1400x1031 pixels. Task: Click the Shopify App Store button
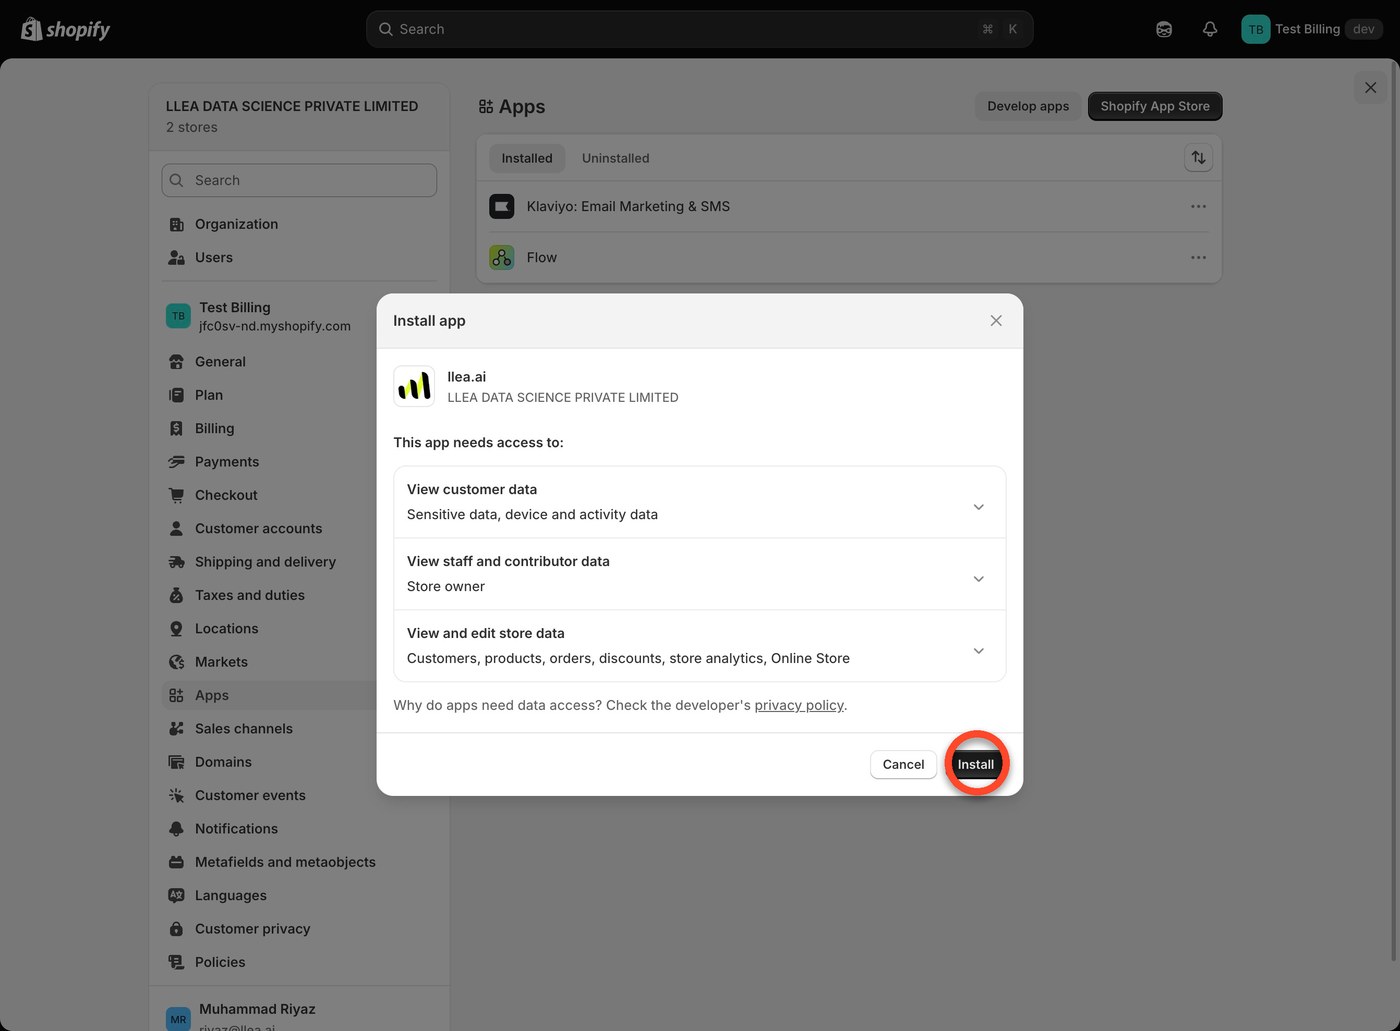click(x=1155, y=106)
